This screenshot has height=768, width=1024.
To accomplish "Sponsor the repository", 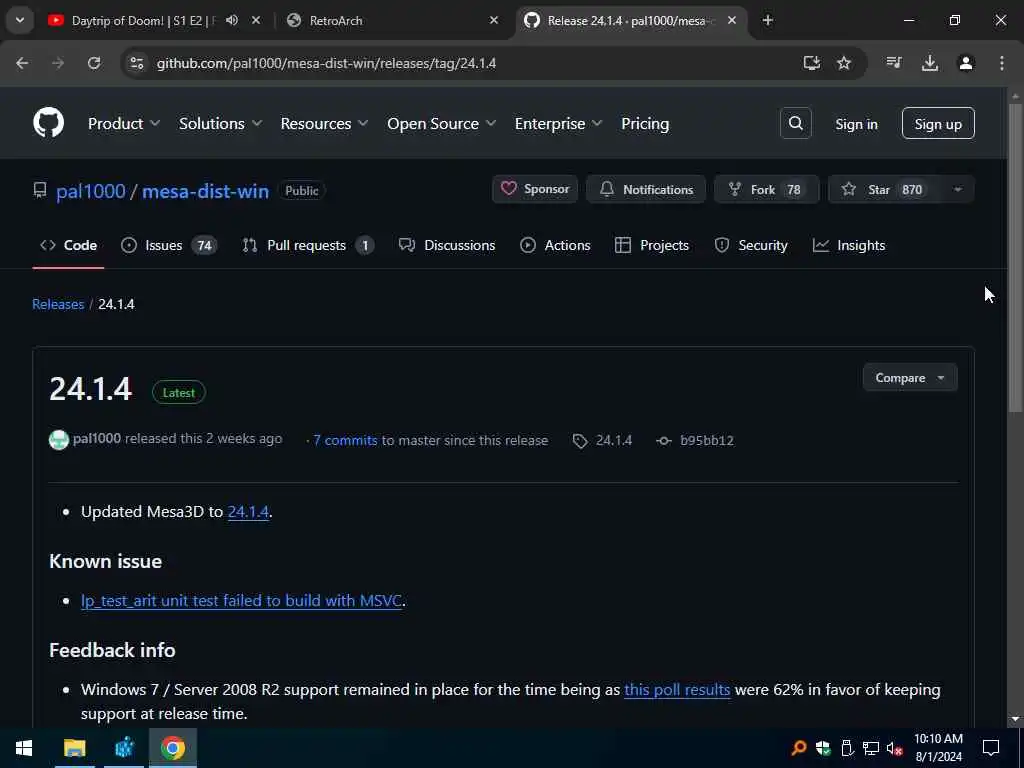I will pyautogui.click(x=535, y=189).
